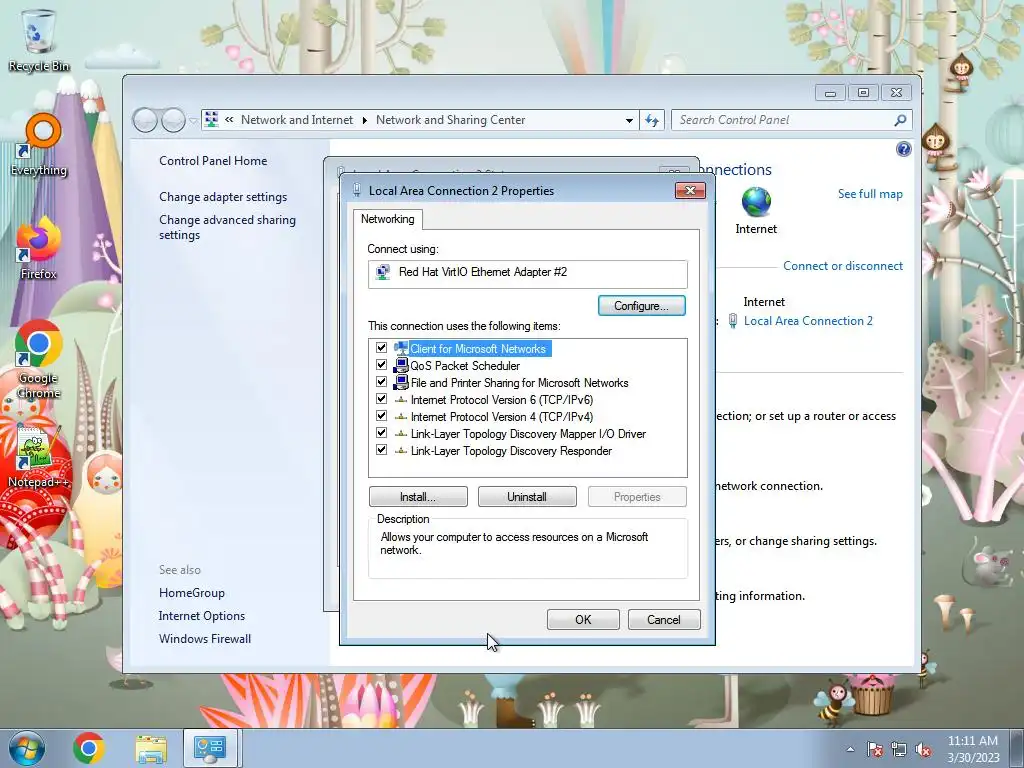1024x768 pixels.
Task: Click the Uninstall button
Action: coord(527,497)
